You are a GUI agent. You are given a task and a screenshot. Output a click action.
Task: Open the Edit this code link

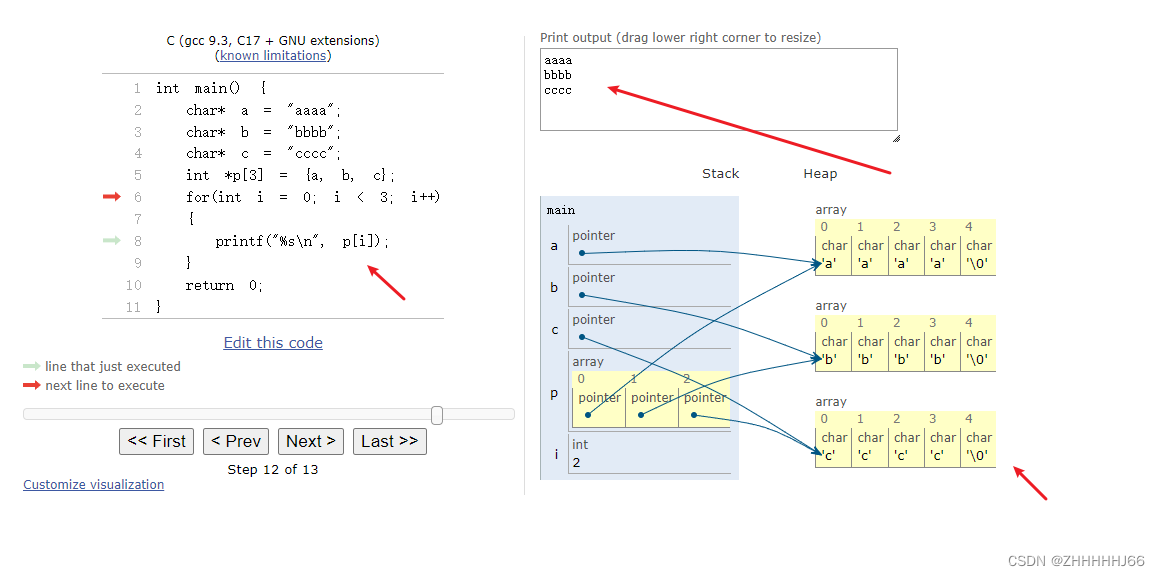273,342
